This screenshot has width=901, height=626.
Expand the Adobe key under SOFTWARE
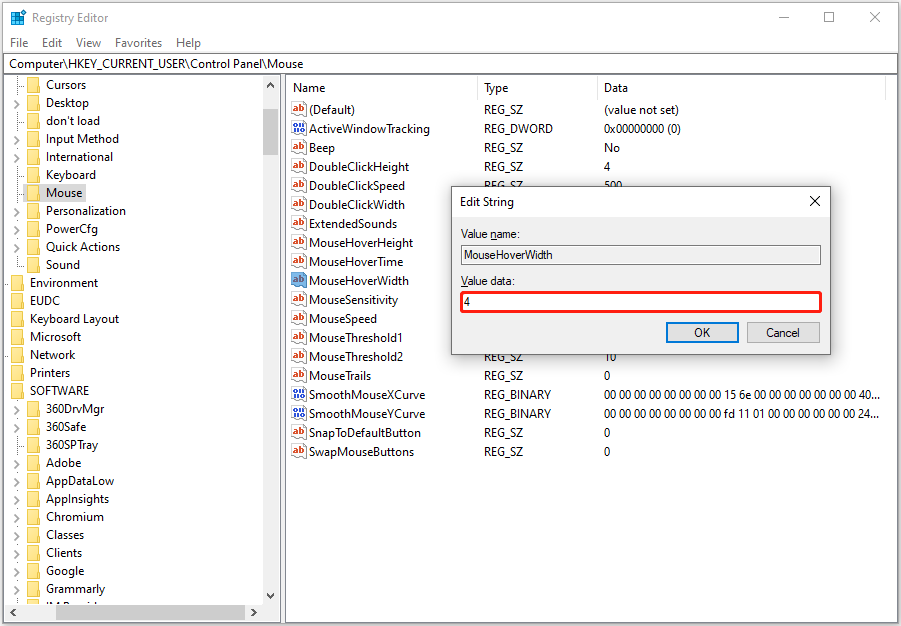(x=17, y=463)
